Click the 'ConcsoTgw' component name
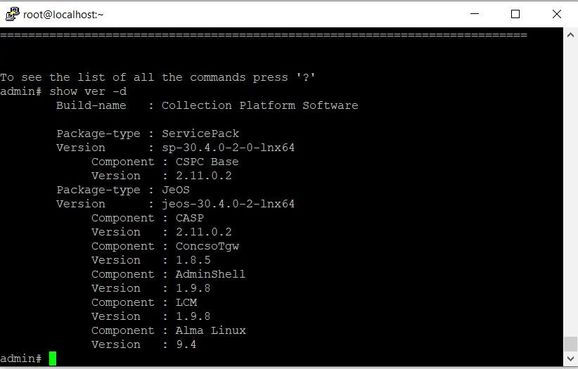578x369 pixels. coord(207,246)
